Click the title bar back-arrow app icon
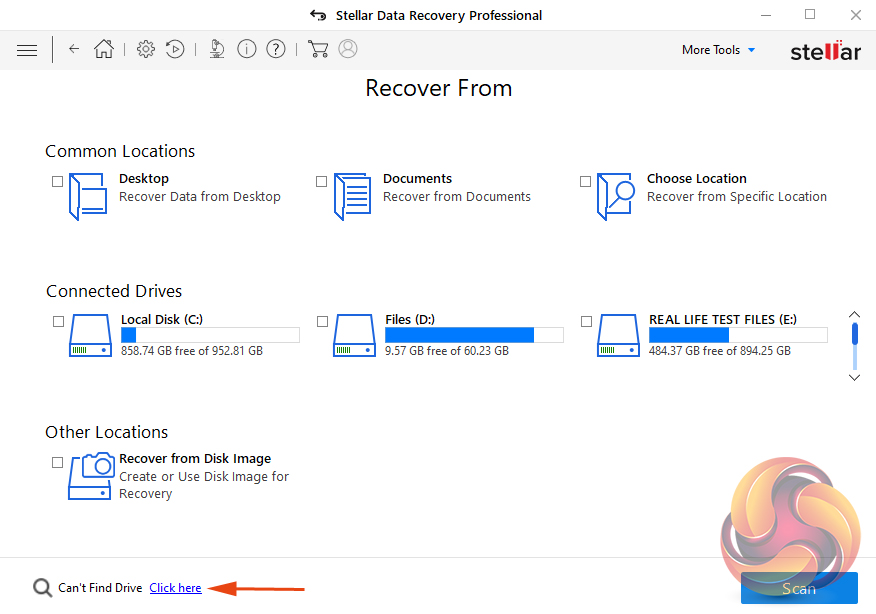Screen dimensions: 876x614 pyautogui.click(x=318, y=15)
